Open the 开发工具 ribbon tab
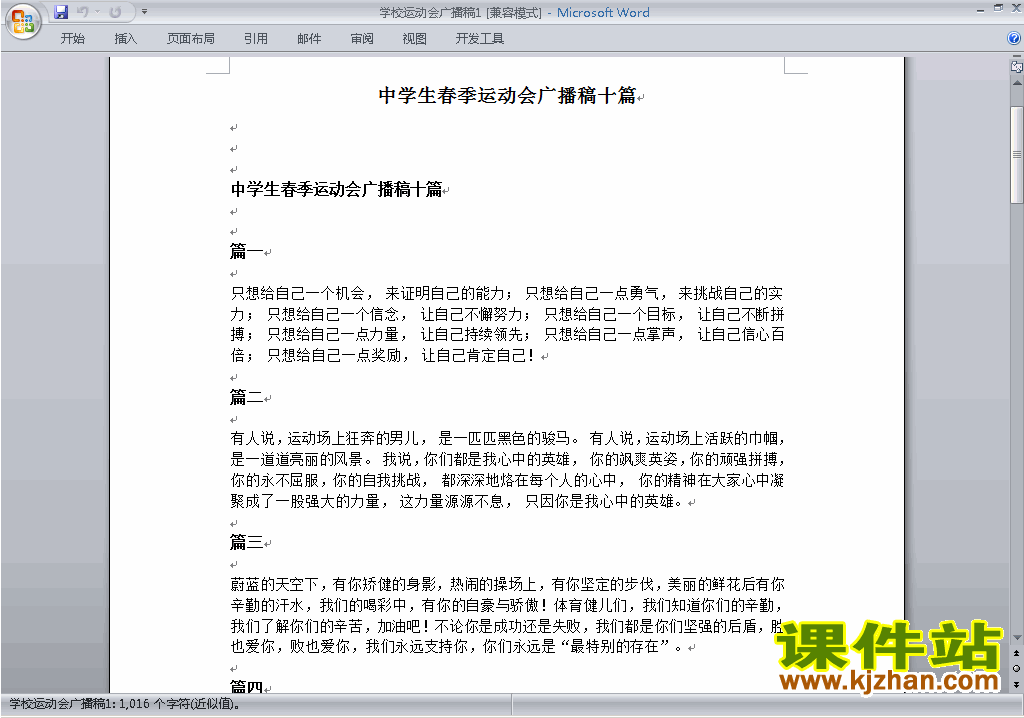The width and height of the screenshot is (1024, 718). click(x=480, y=39)
